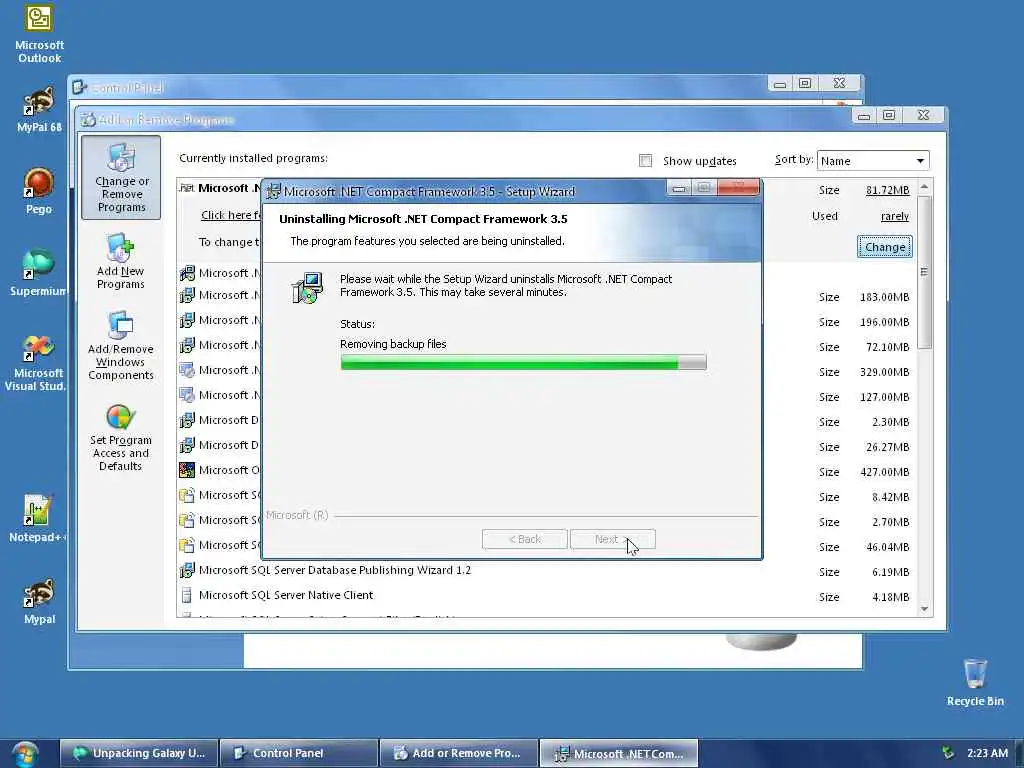
Task: Select Microsoft SQL Server Native Client row
Action: (286, 595)
